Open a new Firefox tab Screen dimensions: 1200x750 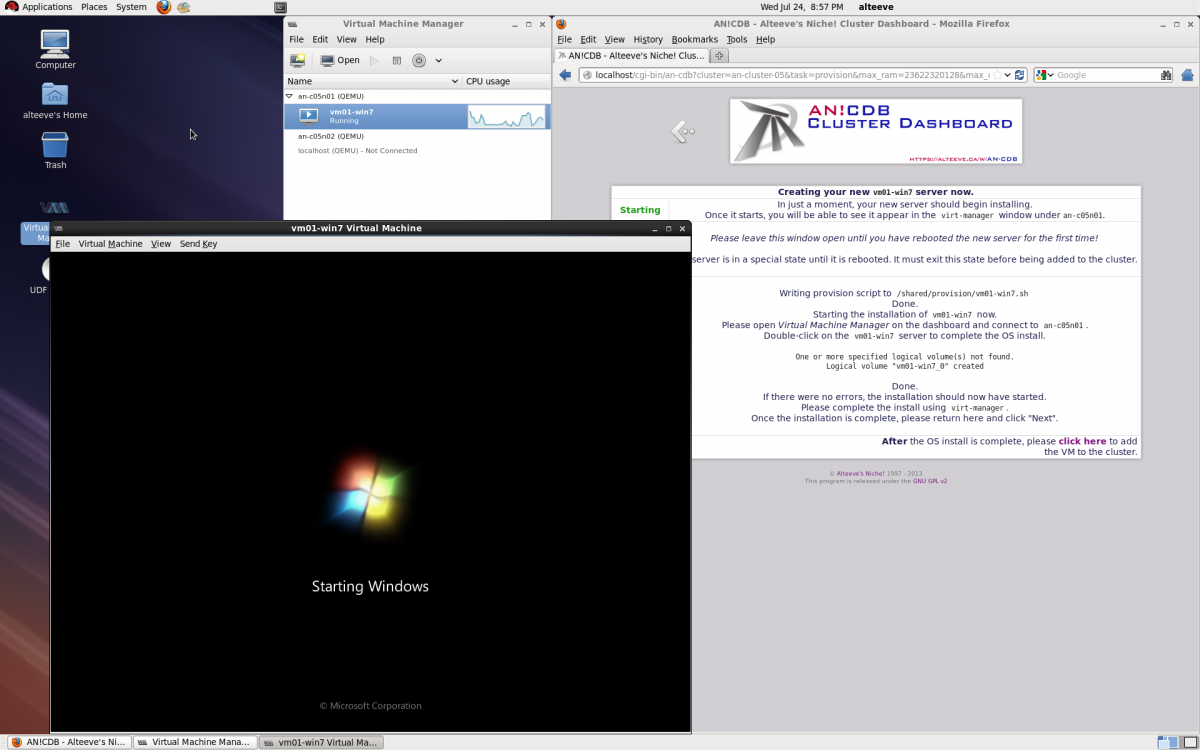tap(718, 55)
